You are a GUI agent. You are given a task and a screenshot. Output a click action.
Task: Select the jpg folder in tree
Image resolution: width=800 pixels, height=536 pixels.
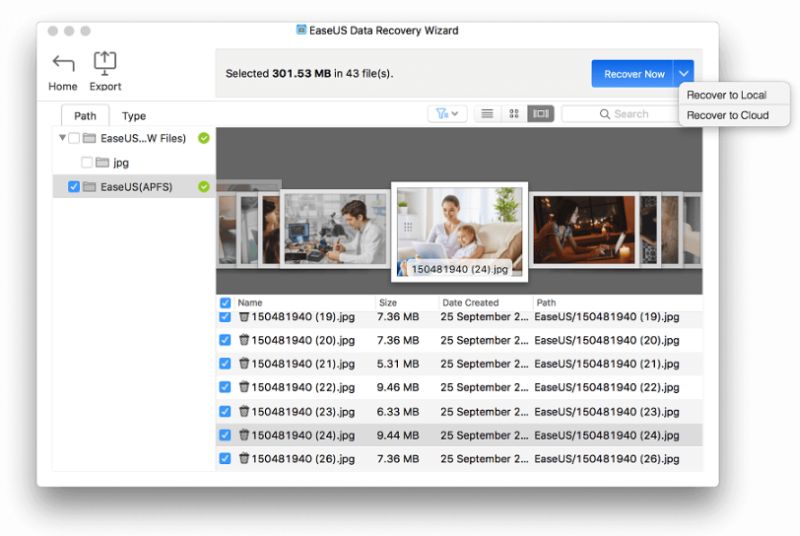click(x=121, y=162)
